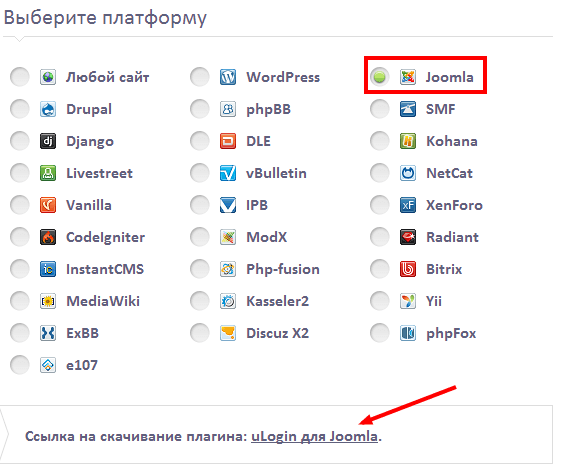Pick the Kasseler2 radio button
The width and height of the screenshot is (566, 469).
[200, 301]
